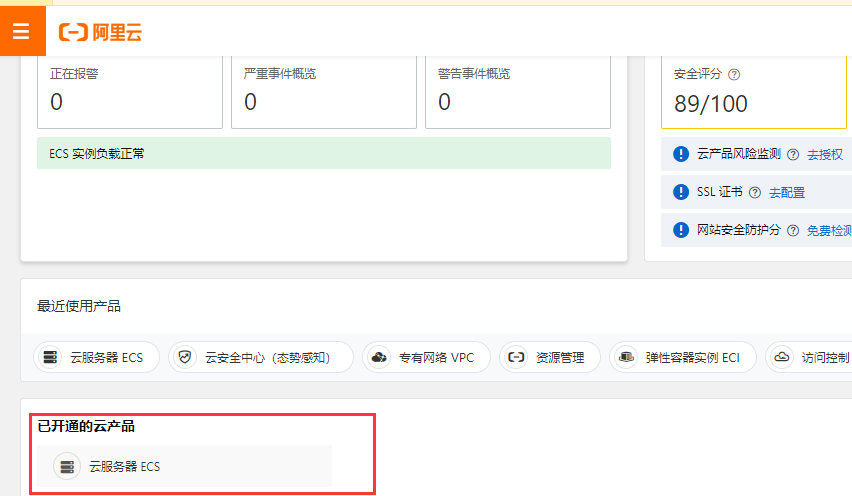Click help icon next to SSL 证书
The image size is (852, 496).
[x=755, y=192]
